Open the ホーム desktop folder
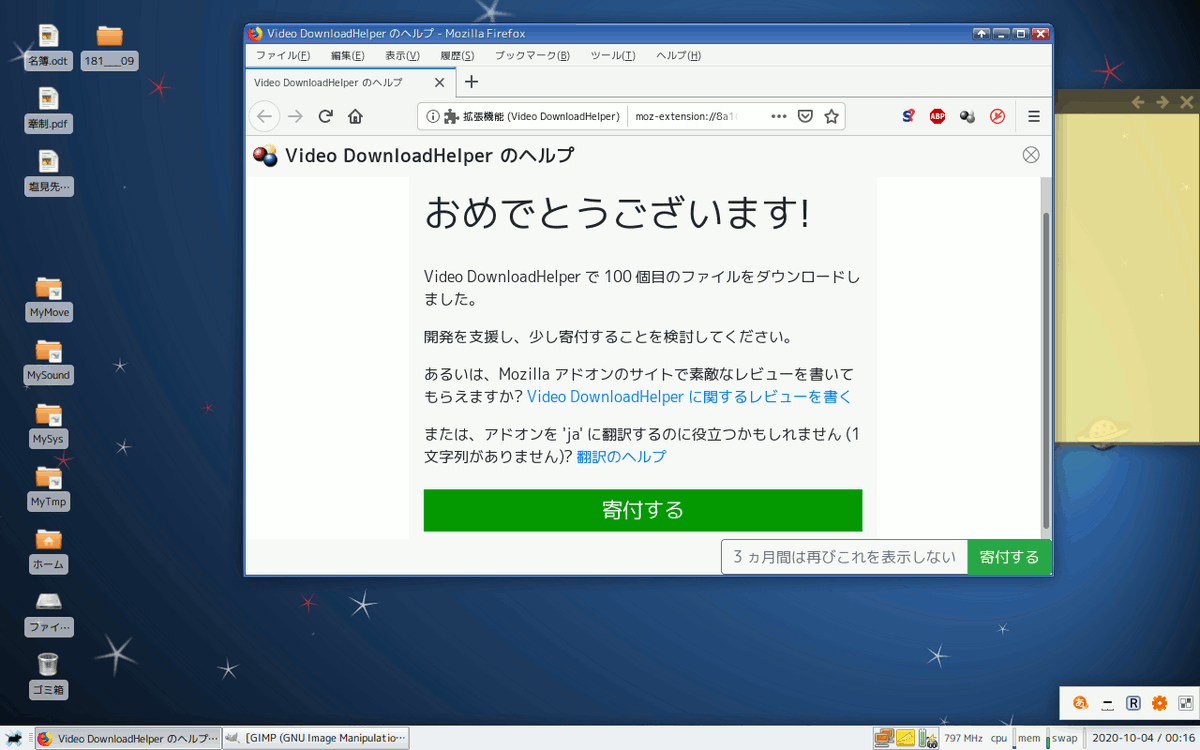The image size is (1200, 750). coord(49,550)
